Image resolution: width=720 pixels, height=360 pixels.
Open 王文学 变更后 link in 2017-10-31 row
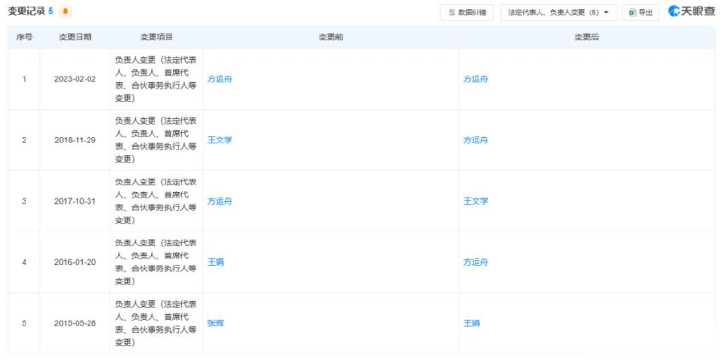pyautogui.click(x=475, y=201)
